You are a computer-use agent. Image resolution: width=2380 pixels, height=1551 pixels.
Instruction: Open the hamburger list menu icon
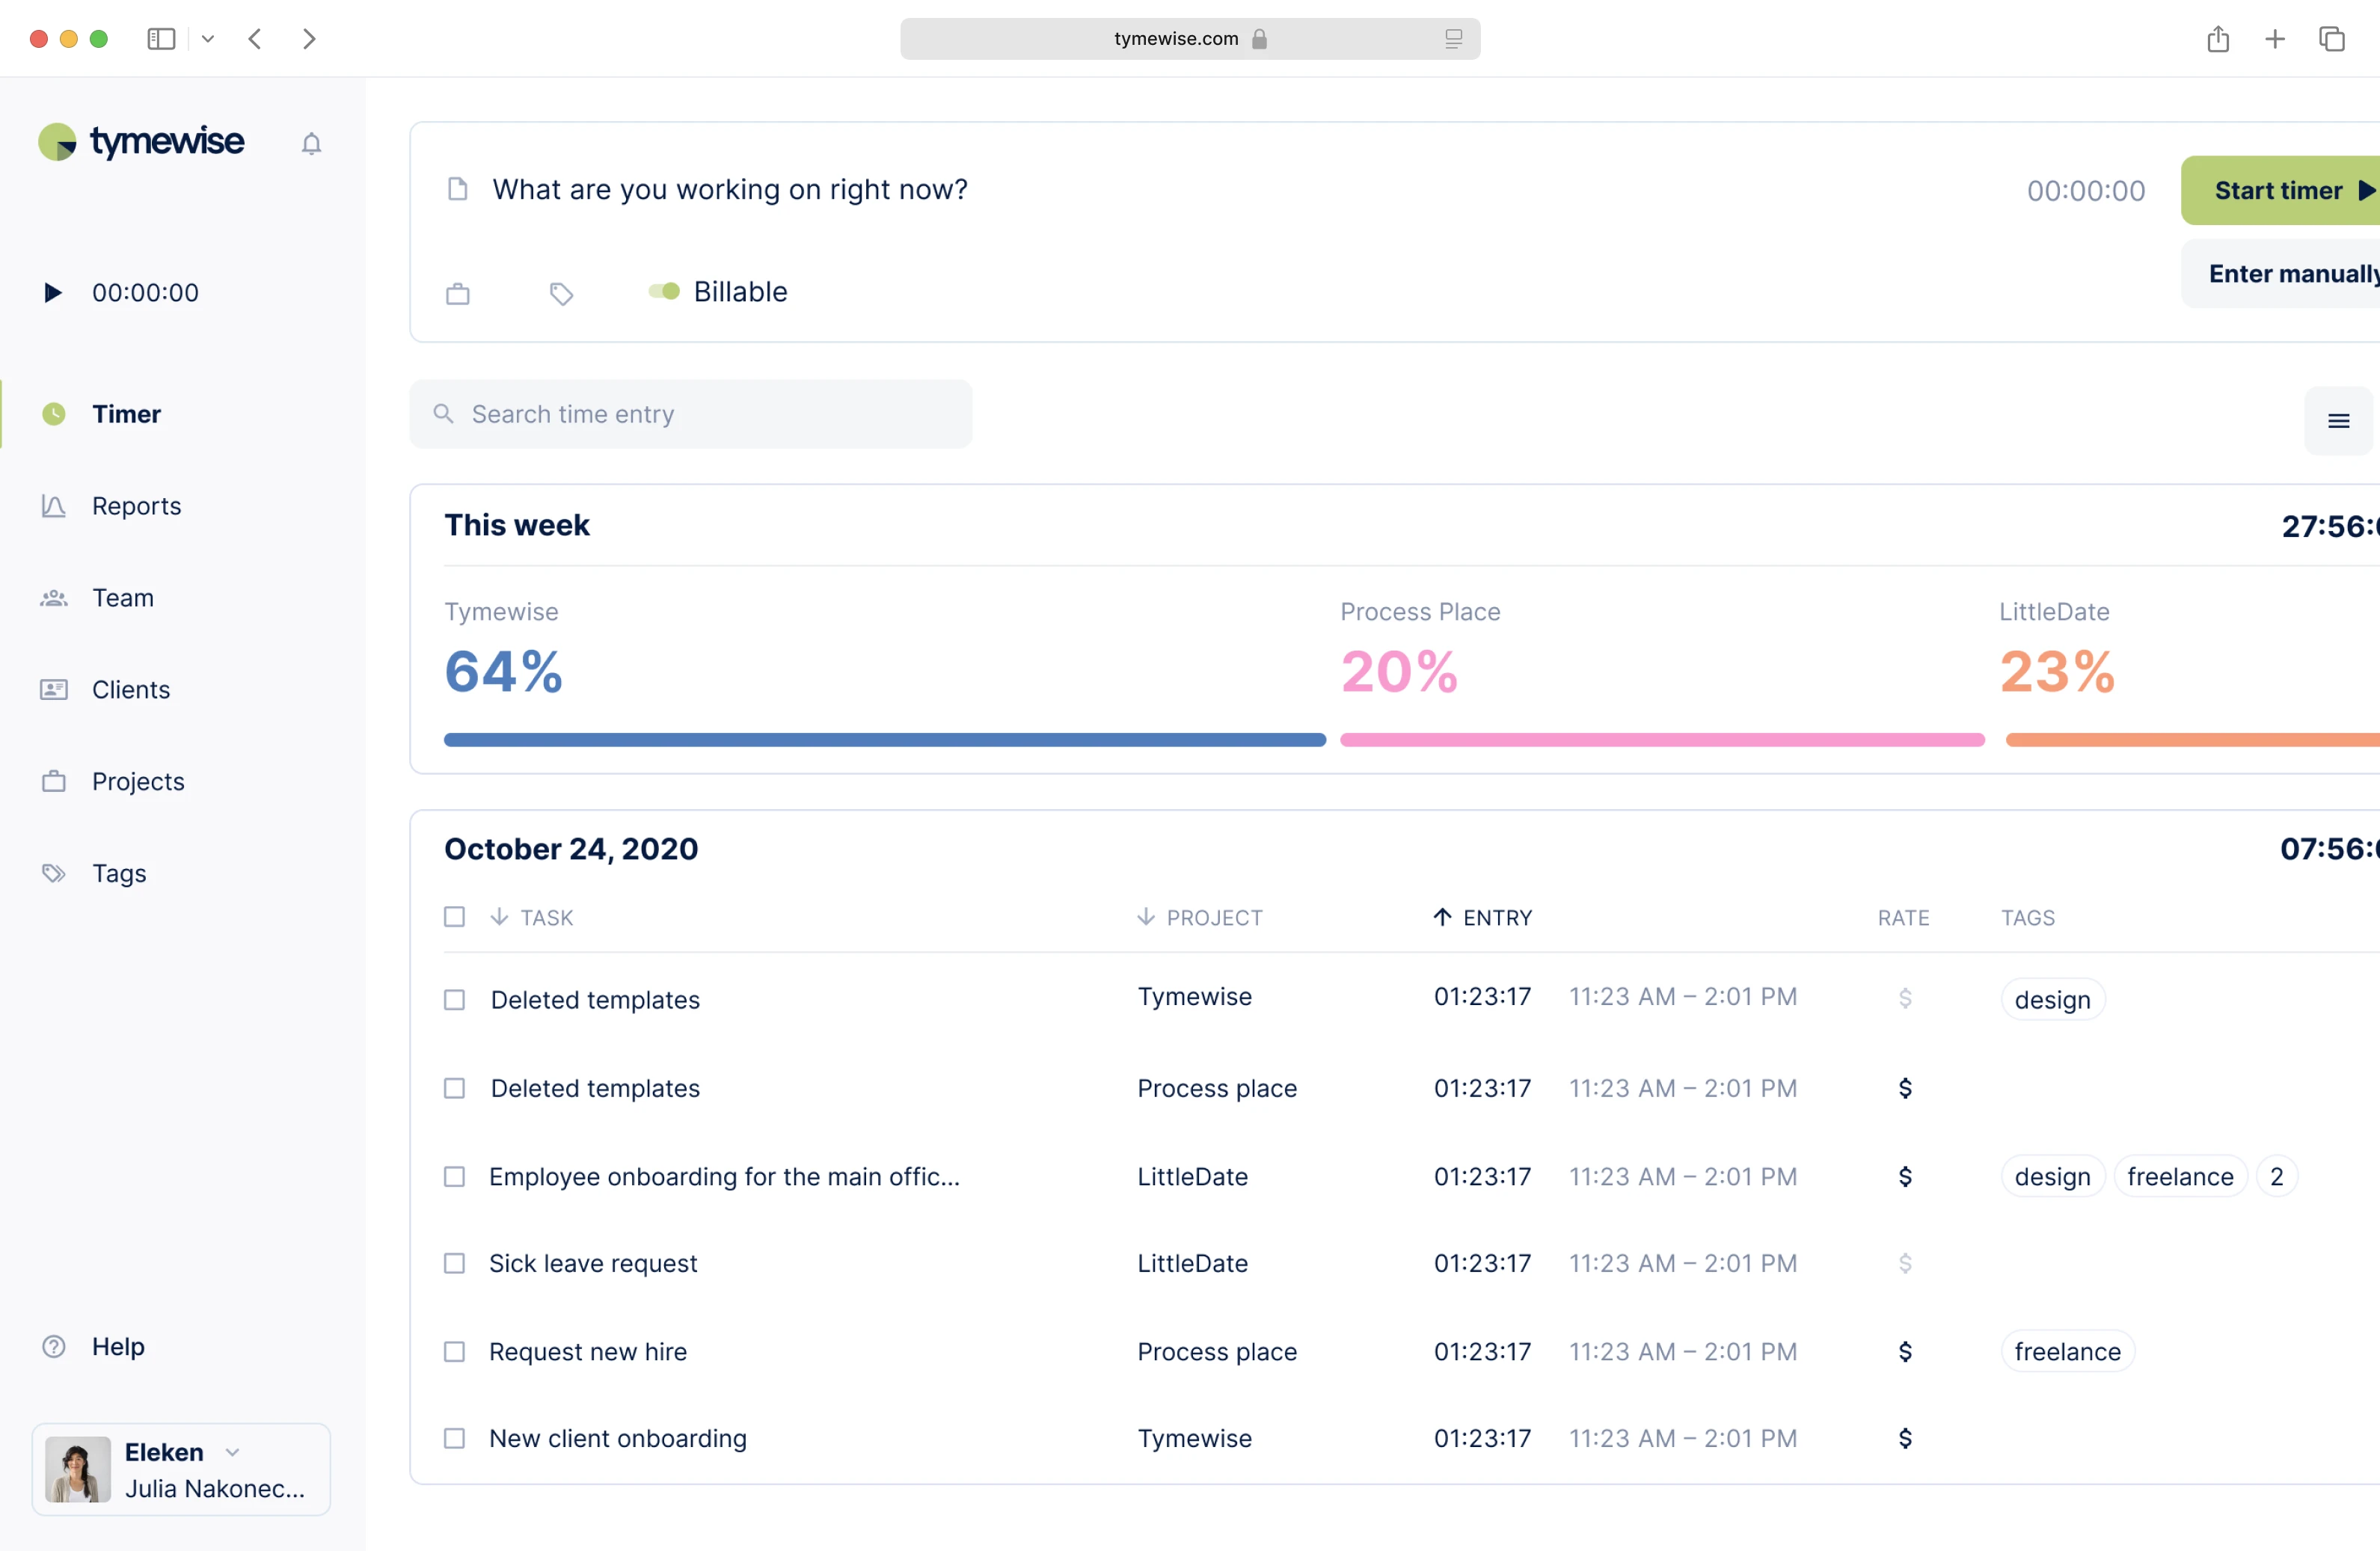(x=2337, y=421)
